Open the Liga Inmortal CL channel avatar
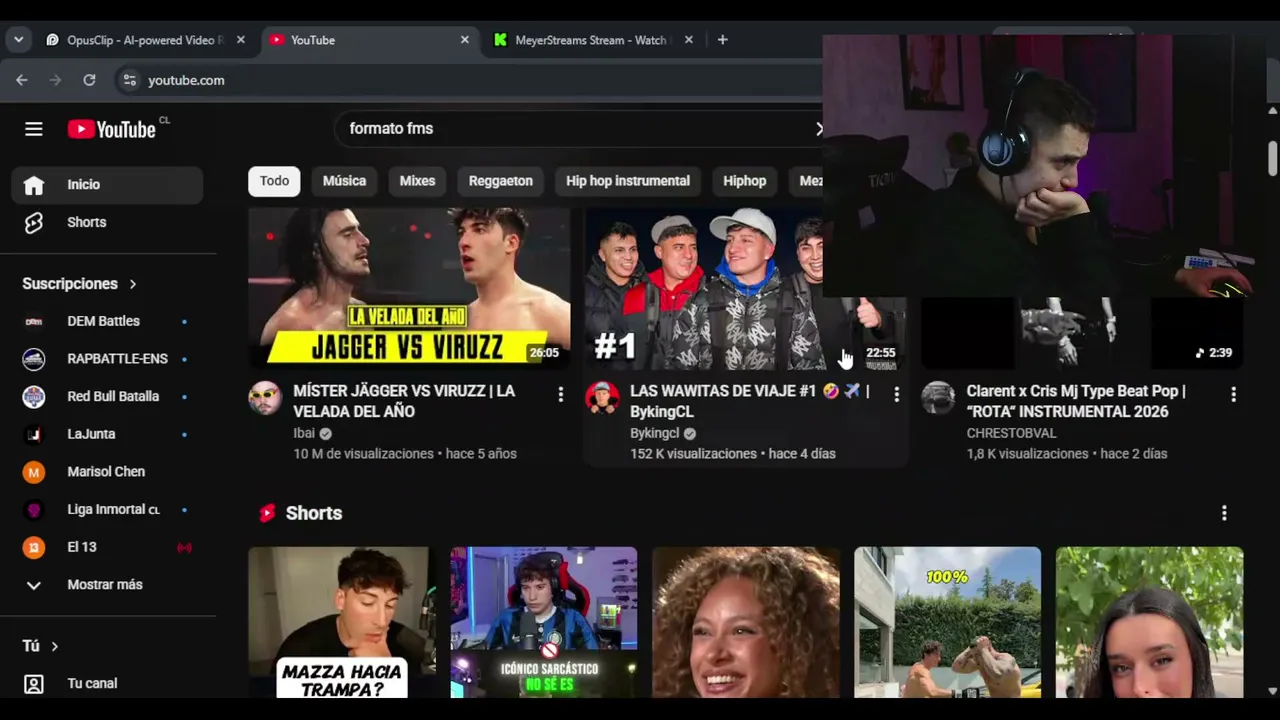Viewport: 1280px width, 720px height. (34, 509)
